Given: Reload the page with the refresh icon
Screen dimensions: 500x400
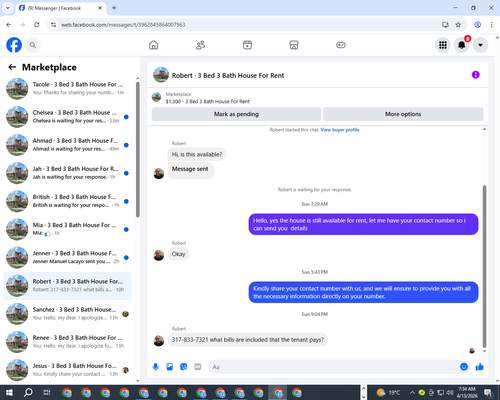Looking at the screenshot, I should 37,25.
